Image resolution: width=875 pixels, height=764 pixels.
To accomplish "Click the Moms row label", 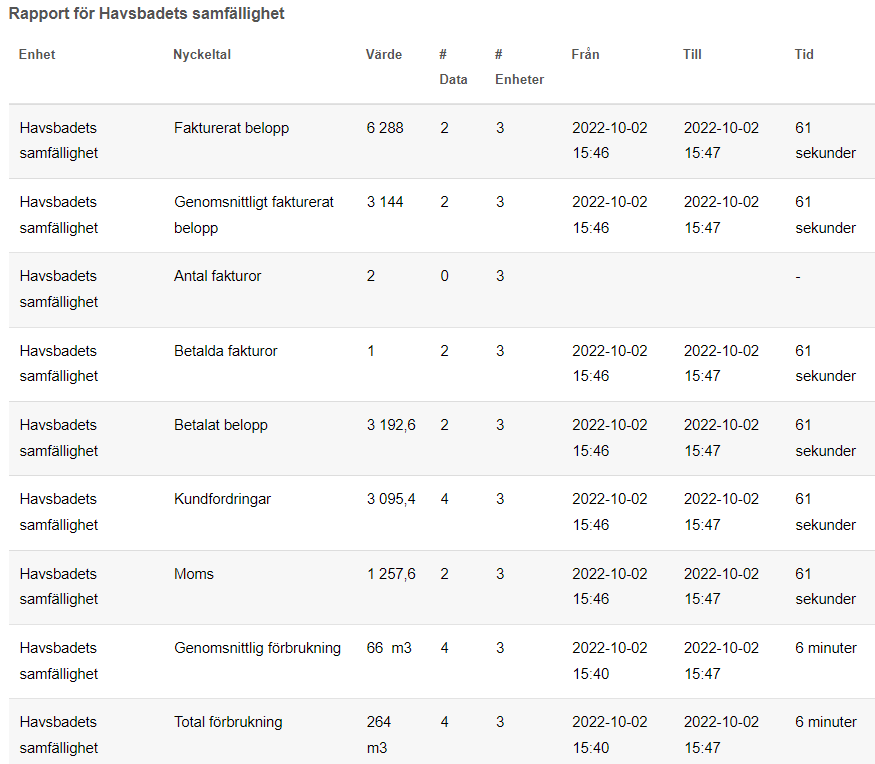I will 194,574.
